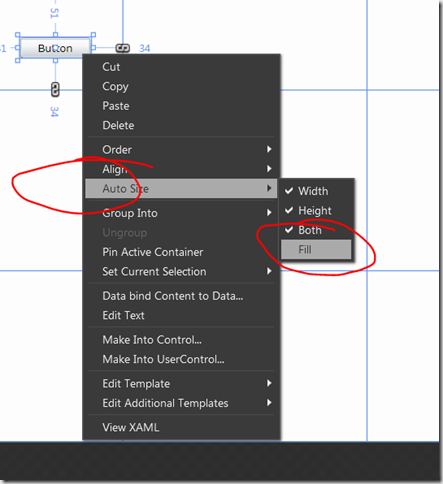
Task: Open the Edit Template submenu arrow
Action: click(x=269, y=383)
